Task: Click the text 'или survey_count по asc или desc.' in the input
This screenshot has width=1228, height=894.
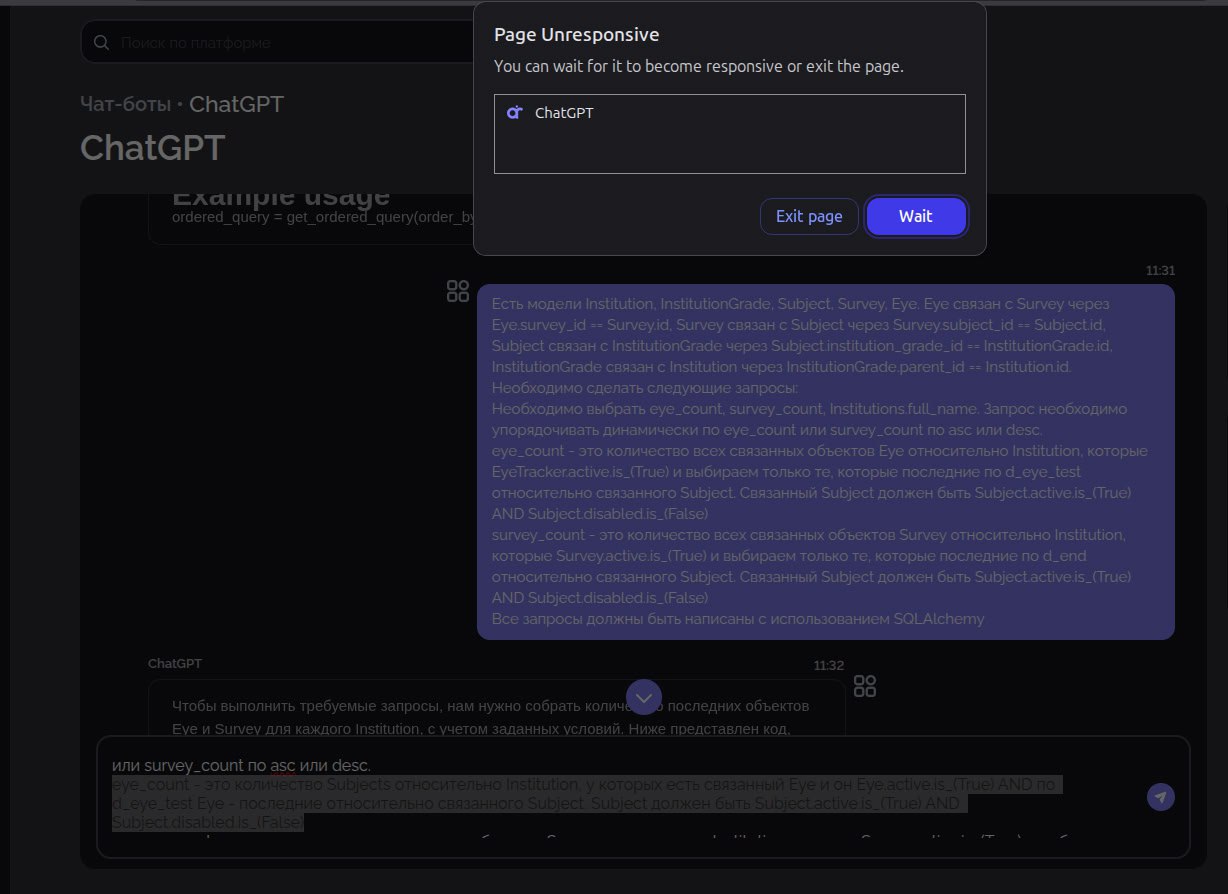Action: pos(241,766)
